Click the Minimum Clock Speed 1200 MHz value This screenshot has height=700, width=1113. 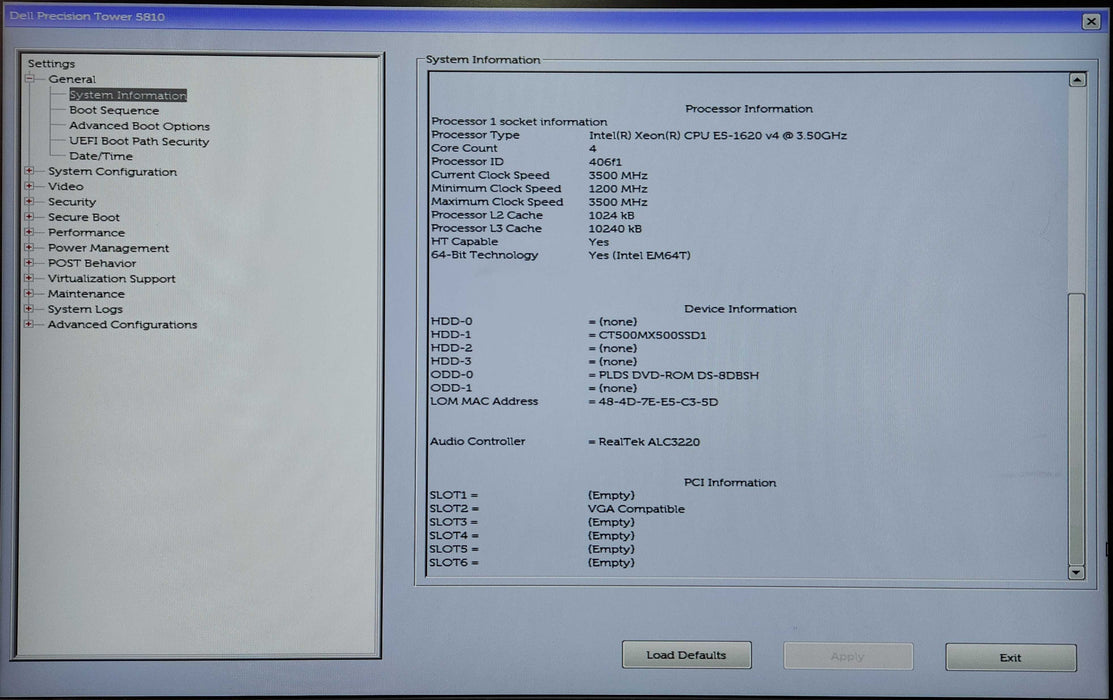point(618,189)
